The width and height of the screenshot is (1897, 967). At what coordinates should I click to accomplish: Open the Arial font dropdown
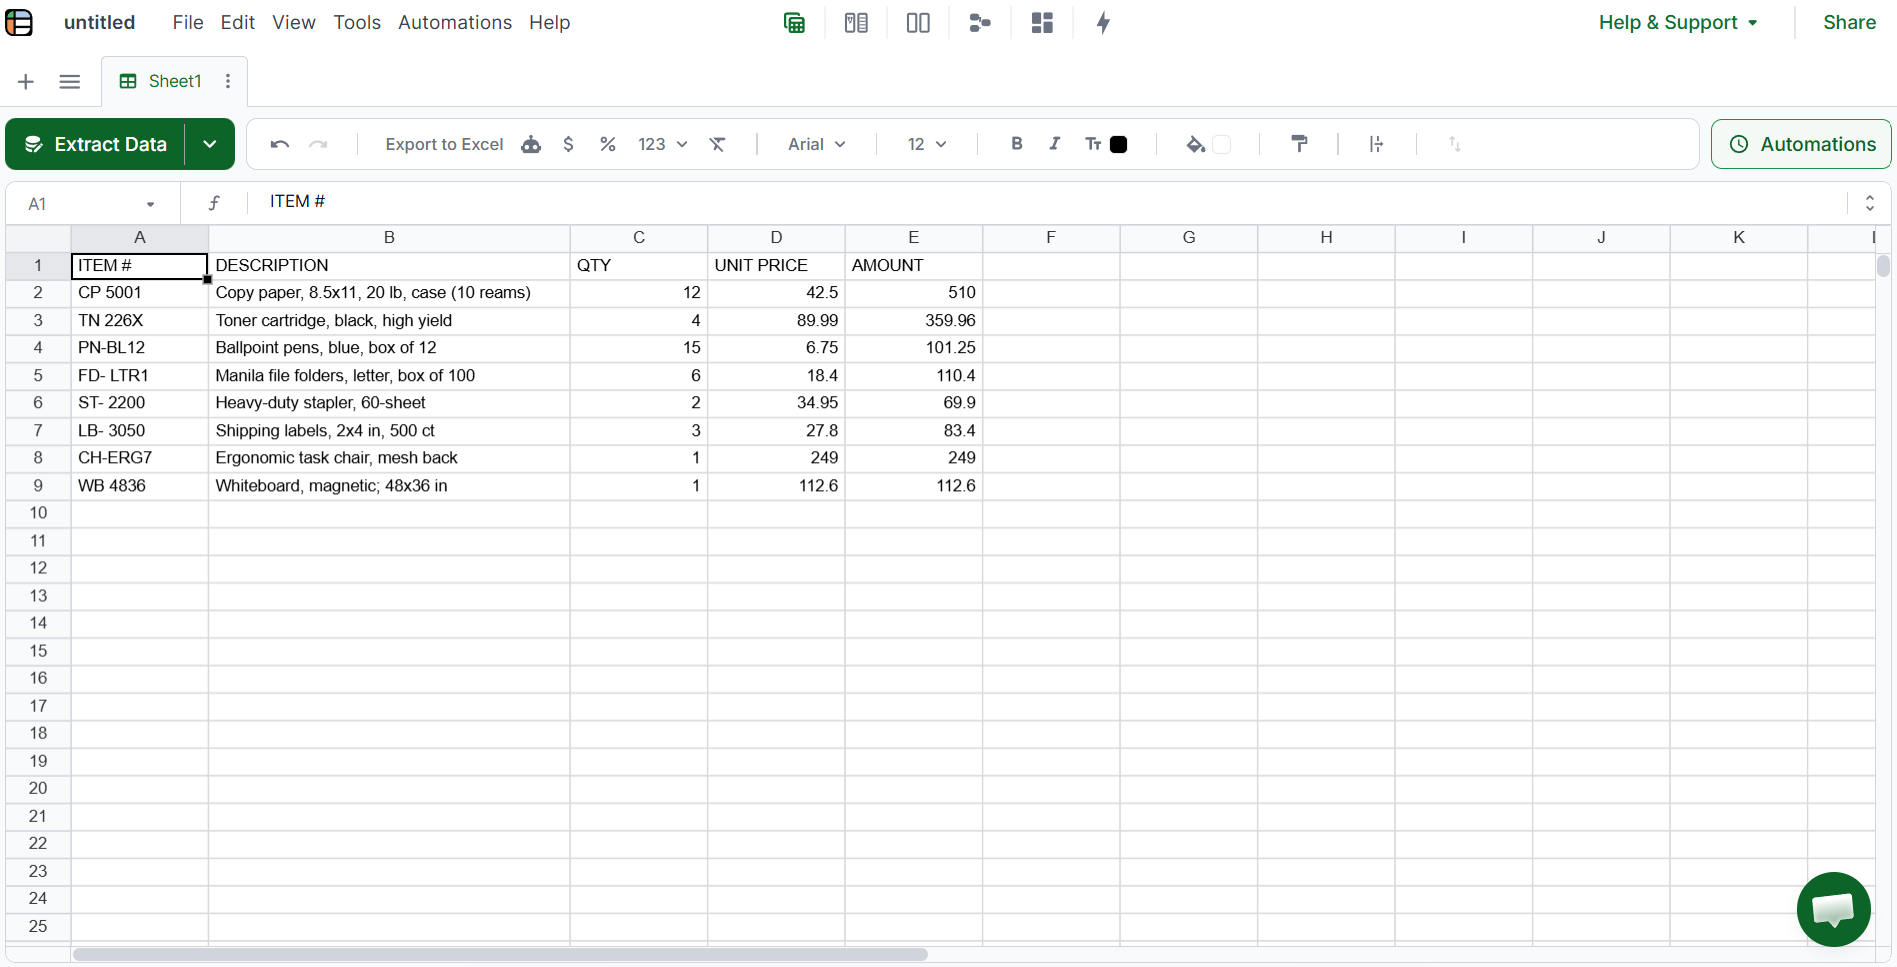[x=816, y=144]
